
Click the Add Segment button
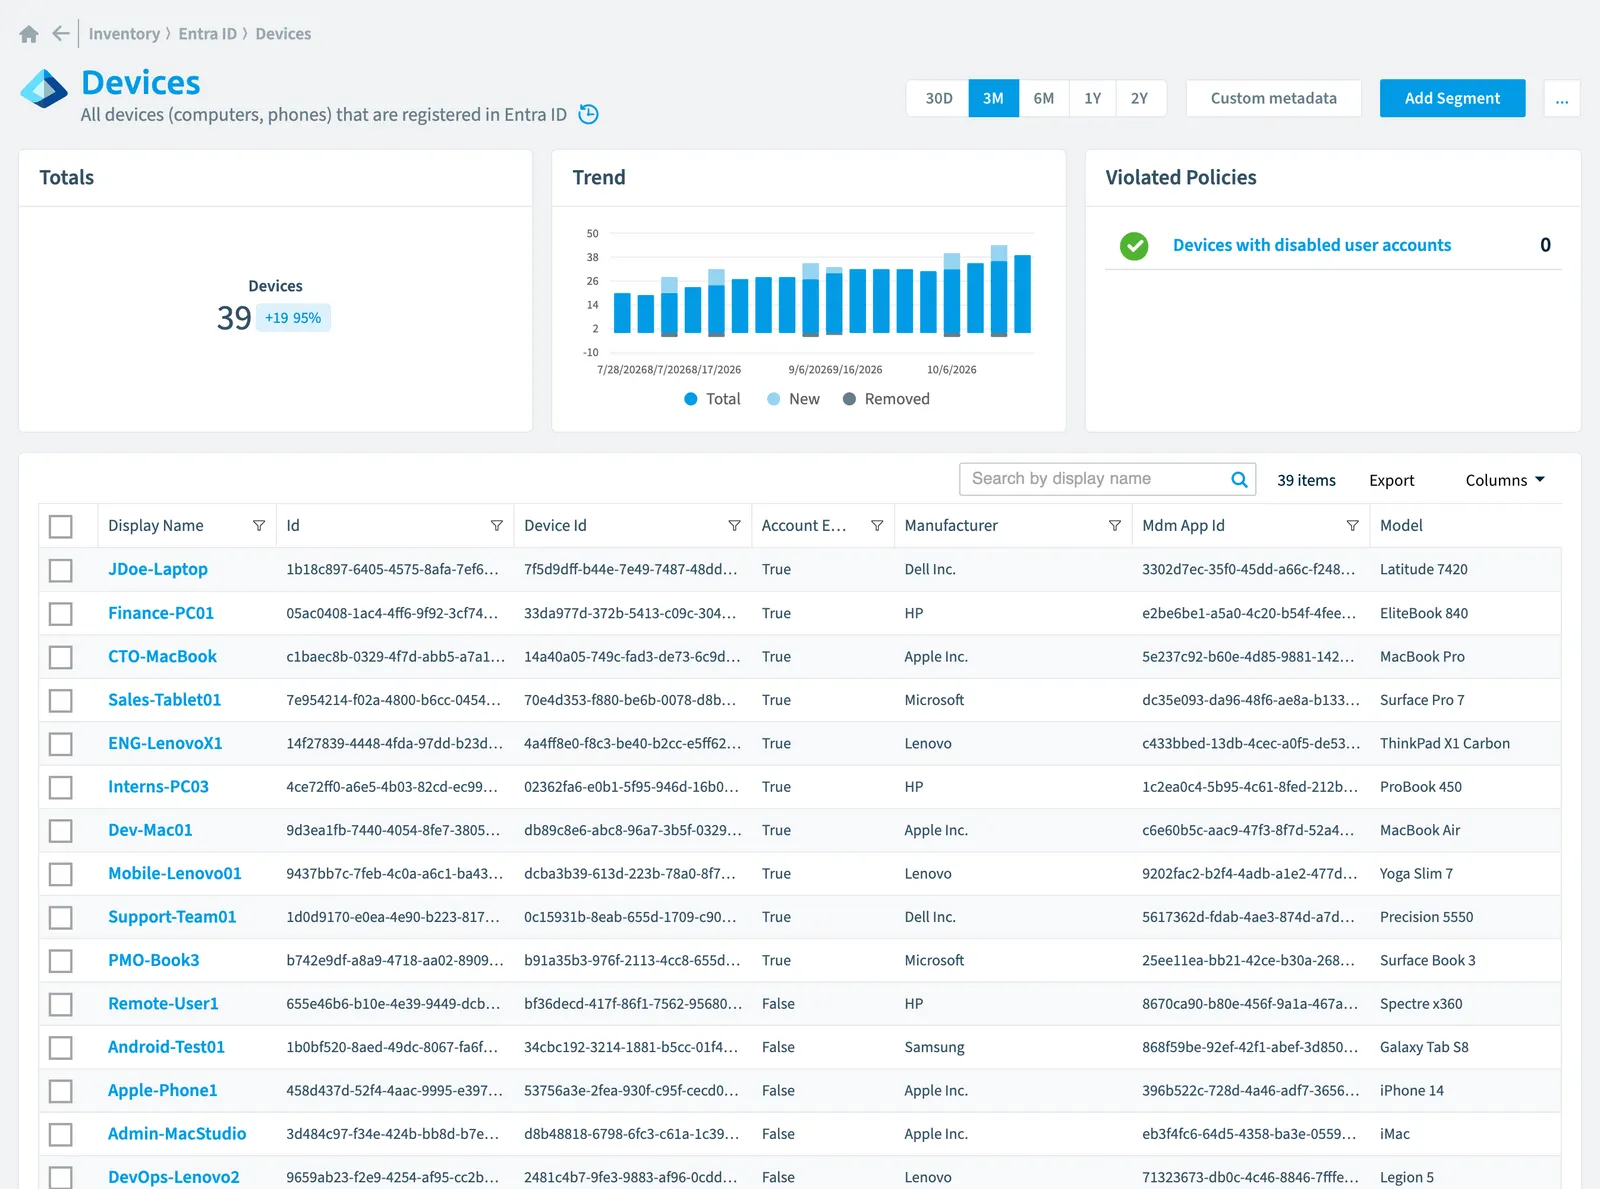pos(1452,98)
